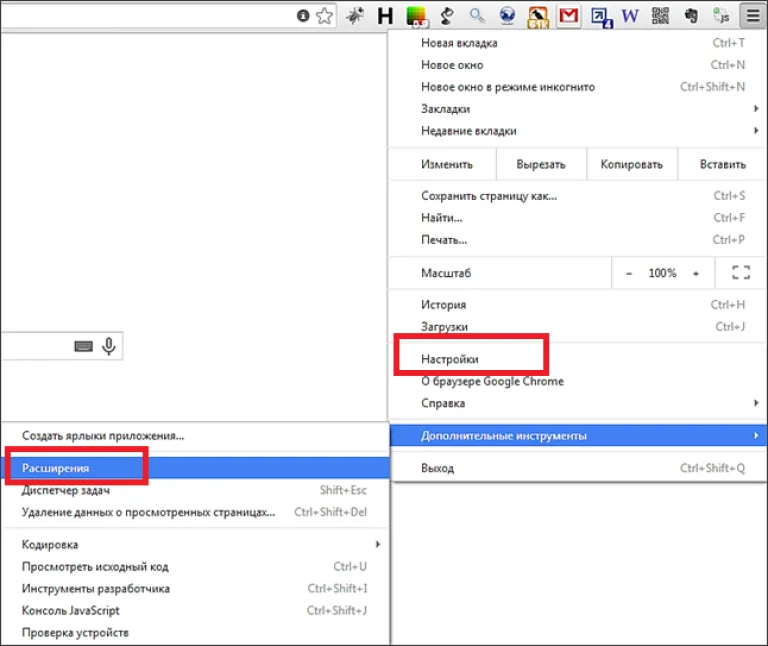Open Инструменты разработчика
The image size is (768, 646).
tap(195, 589)
